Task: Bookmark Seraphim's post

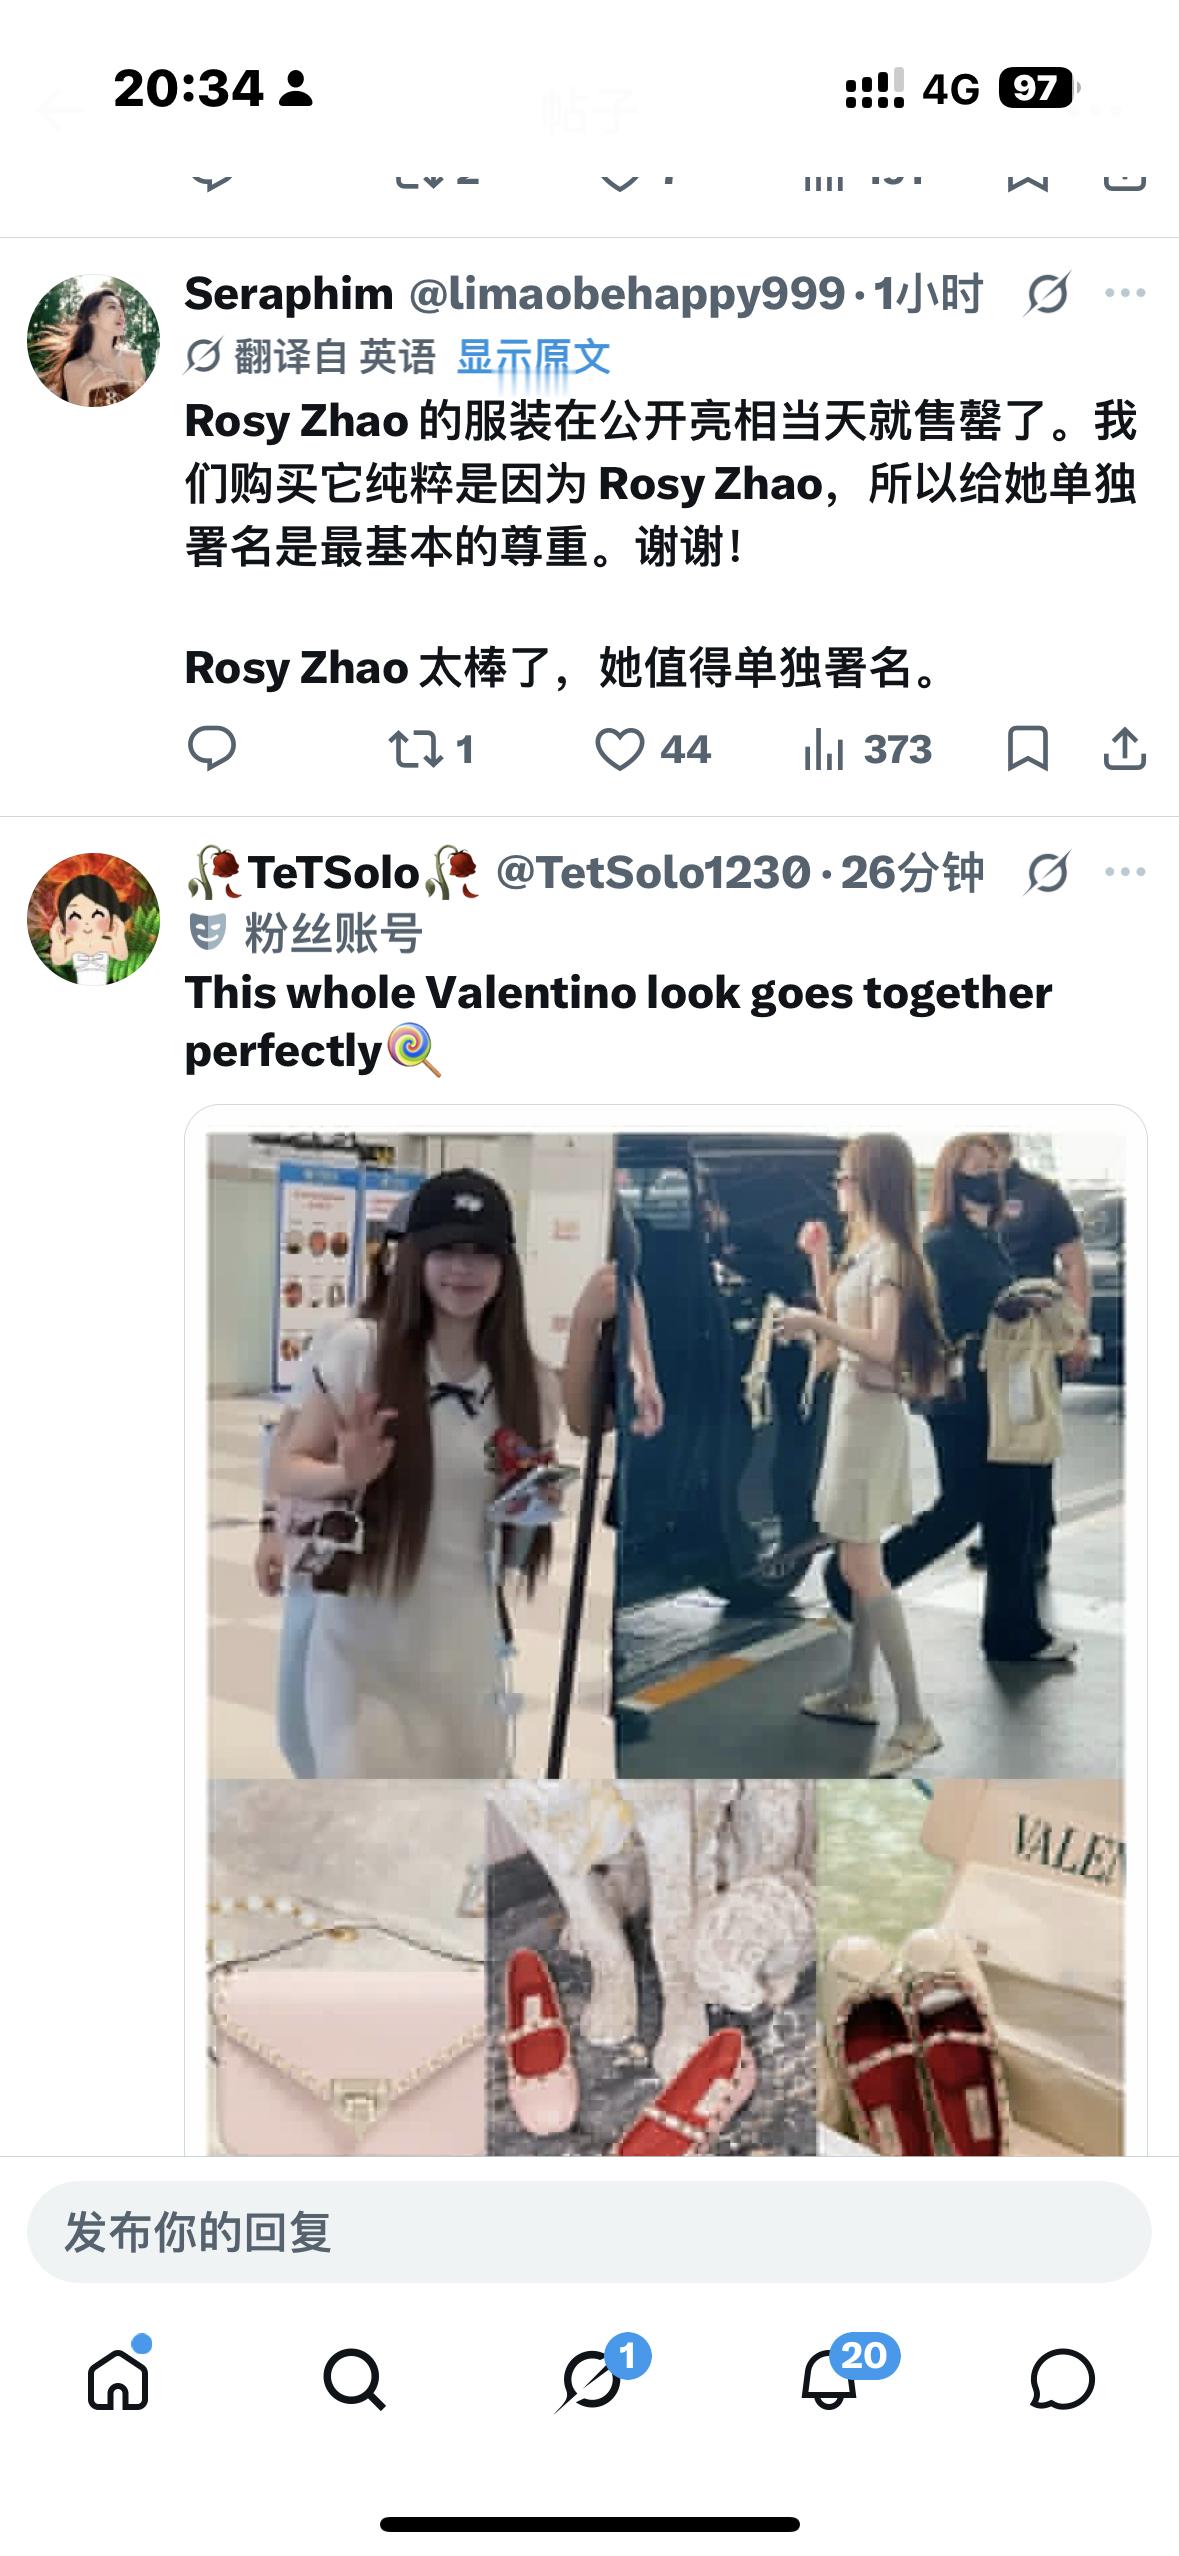Action: tap(1027, 749)
